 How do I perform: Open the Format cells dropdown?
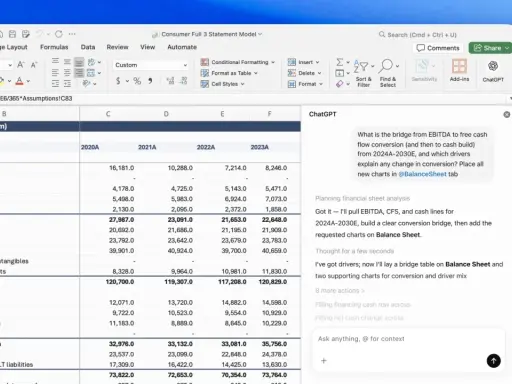305,84
